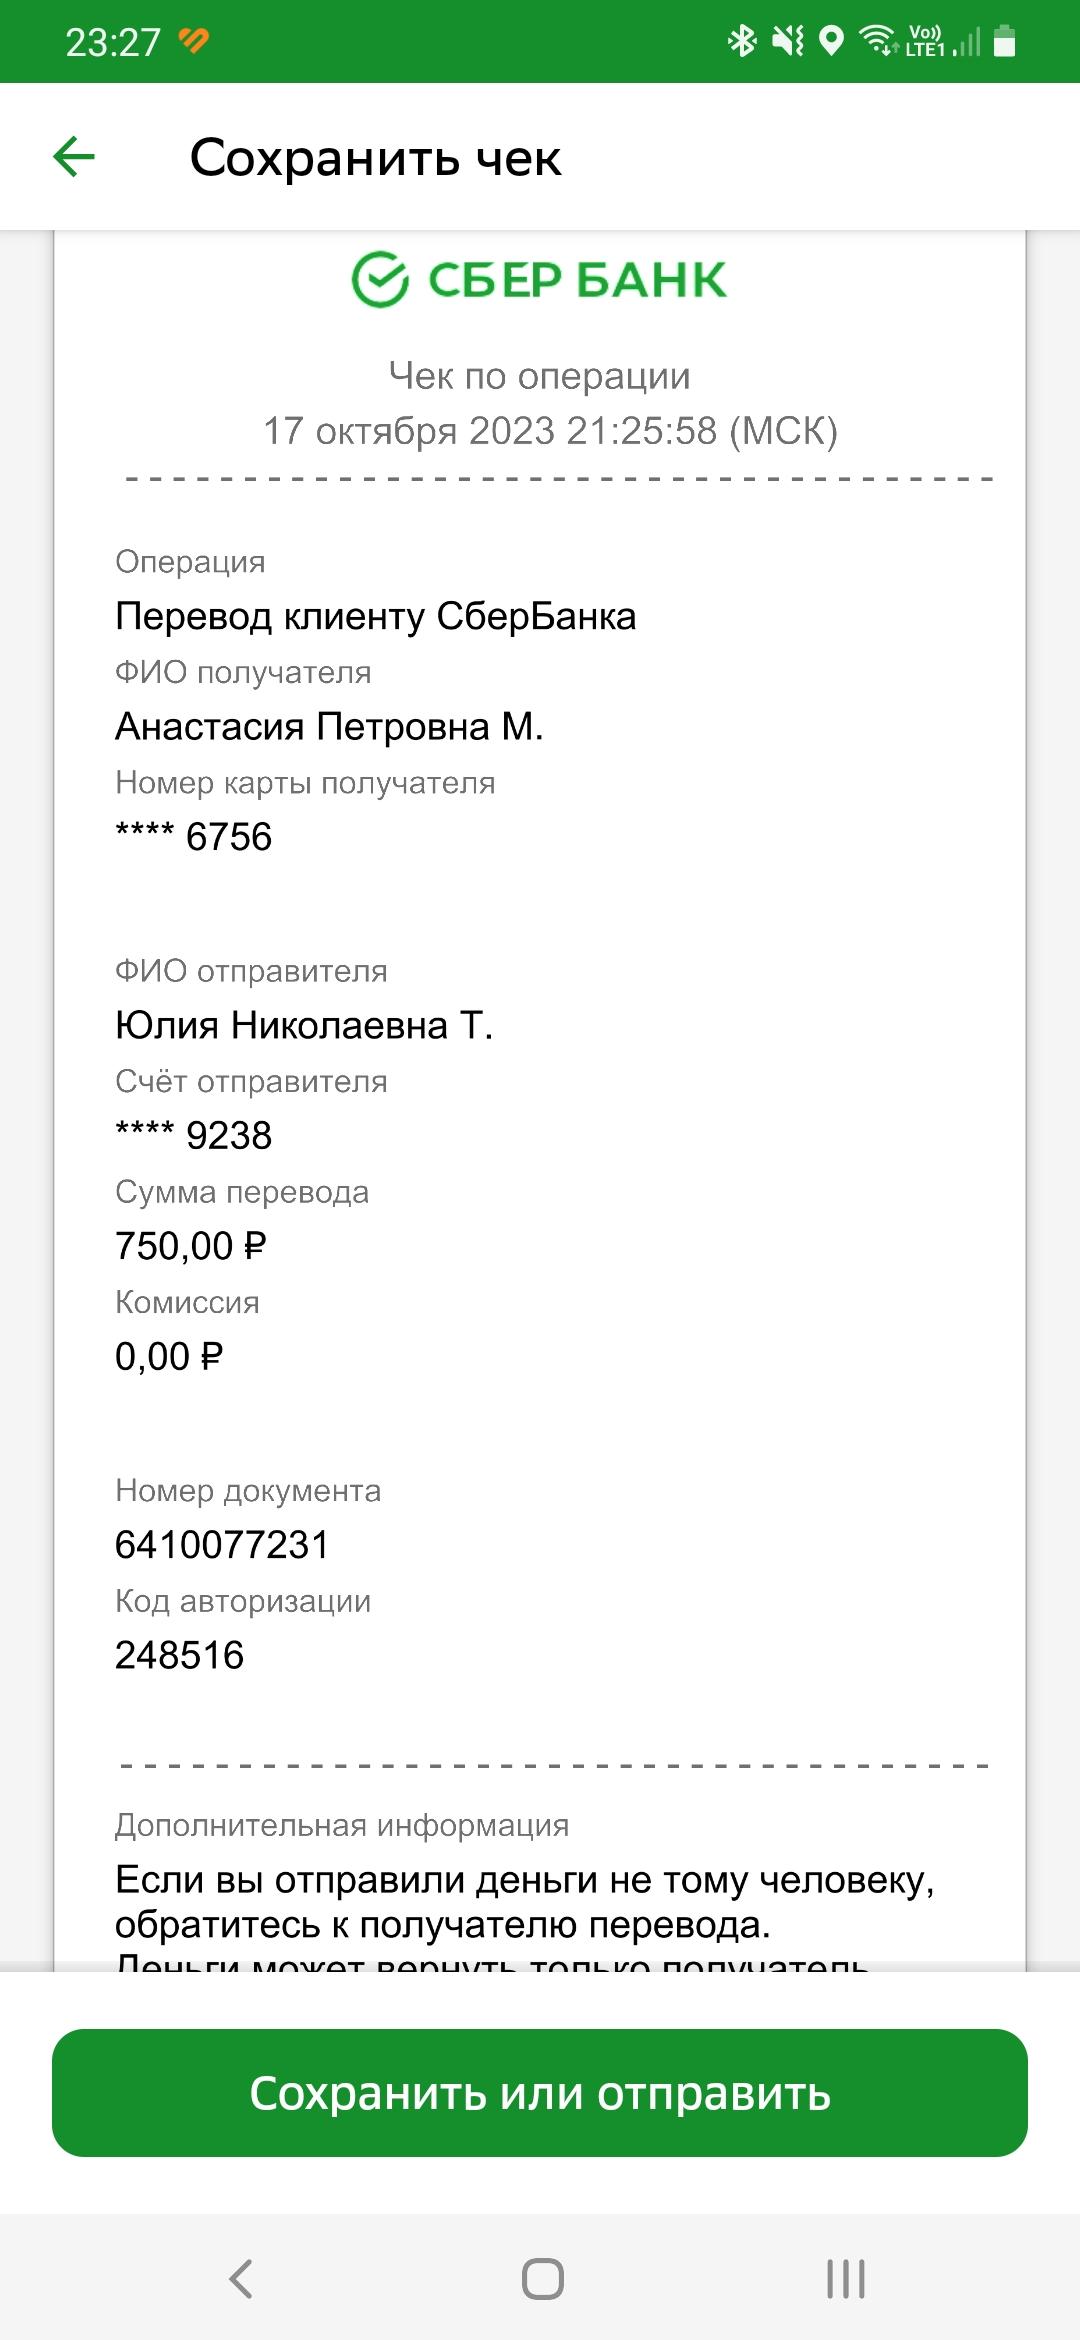Tap the Bluetooth status bar icon
The height and width of the screenshot is (2340, 1080).
[742, 41]
